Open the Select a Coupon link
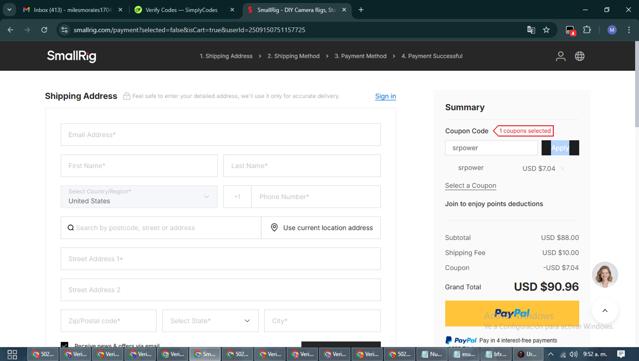Image resolution: width=639 pixels, height=361 pixels. [470, 185]
